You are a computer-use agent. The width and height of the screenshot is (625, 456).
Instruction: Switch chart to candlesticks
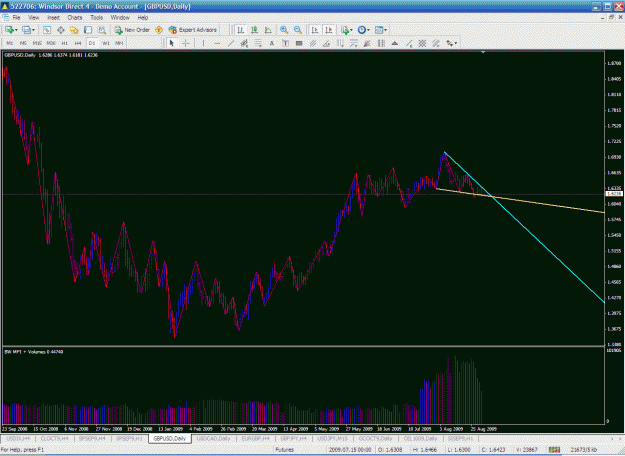[254, 30]
